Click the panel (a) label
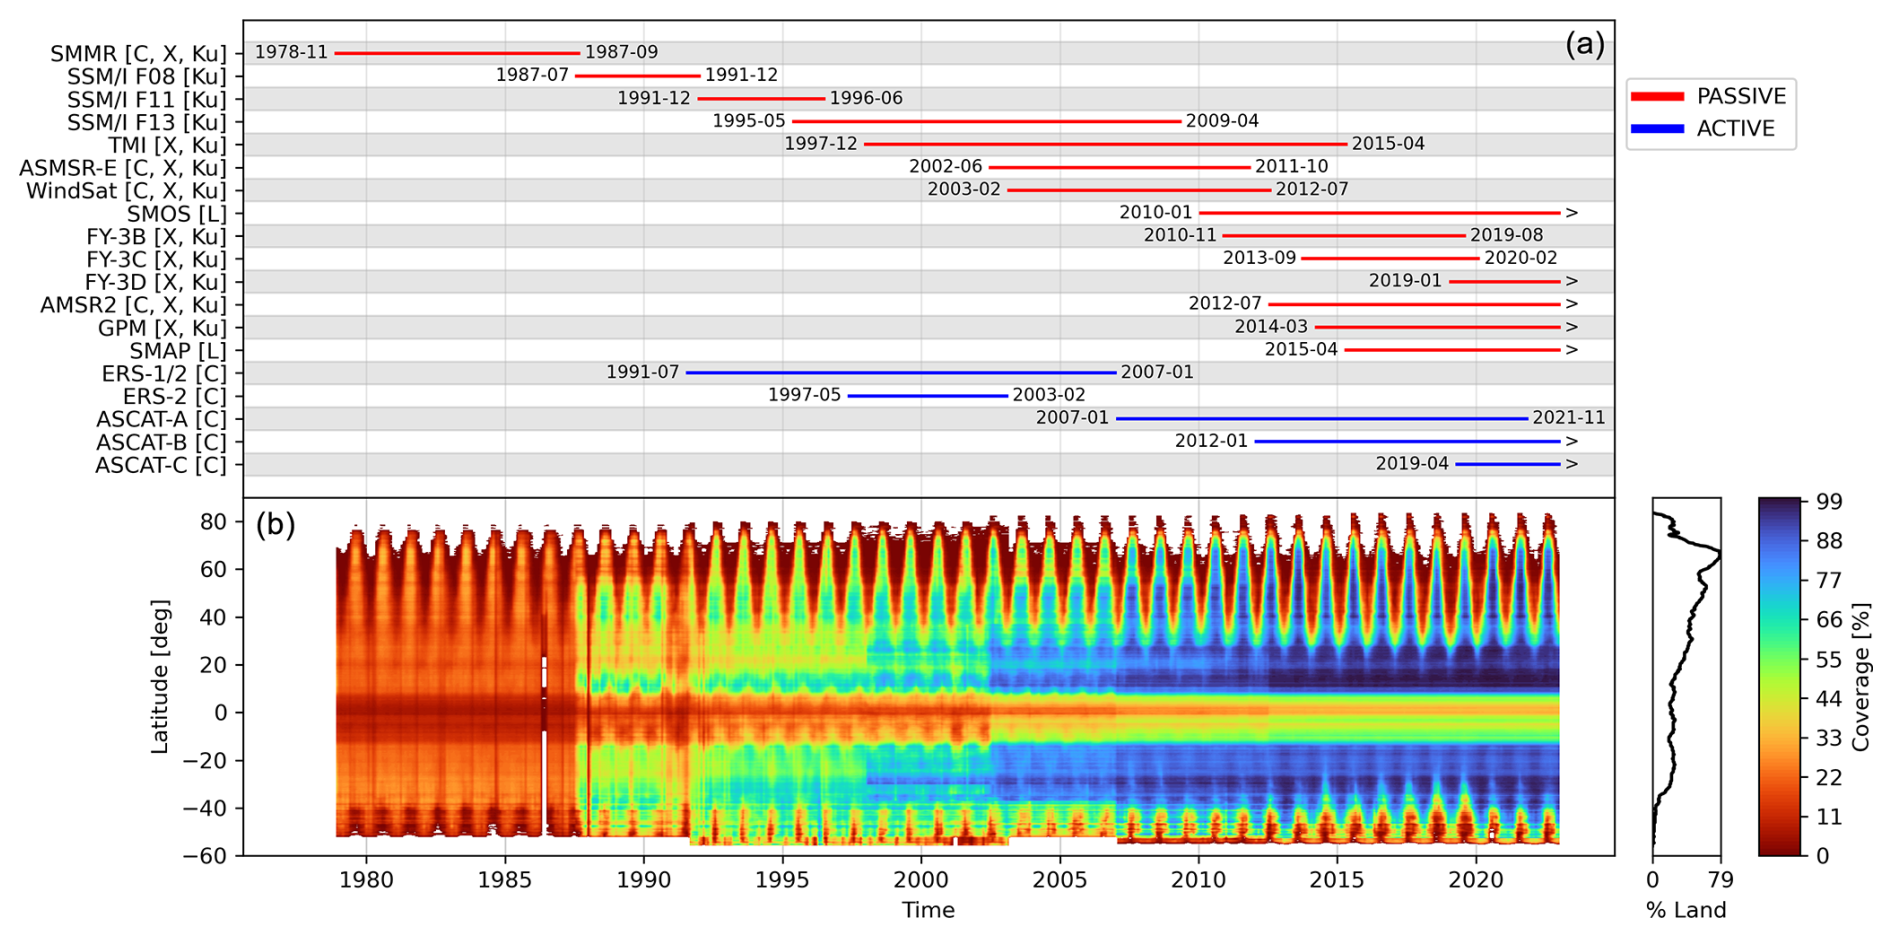1892x937 pixels. [x=1584, y=44]
